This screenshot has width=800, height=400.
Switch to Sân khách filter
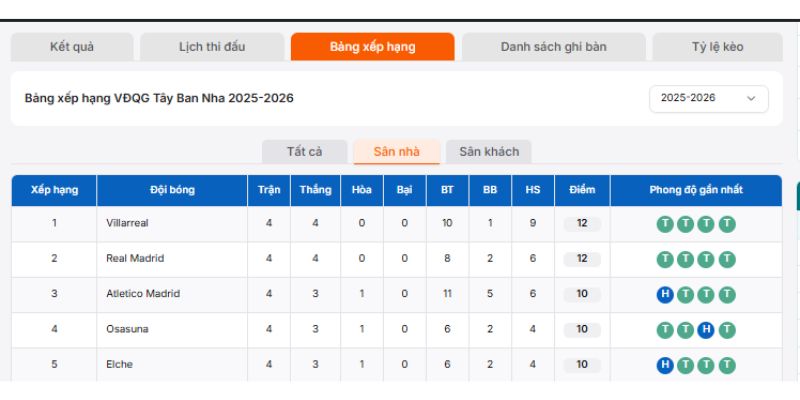[489, 152]
